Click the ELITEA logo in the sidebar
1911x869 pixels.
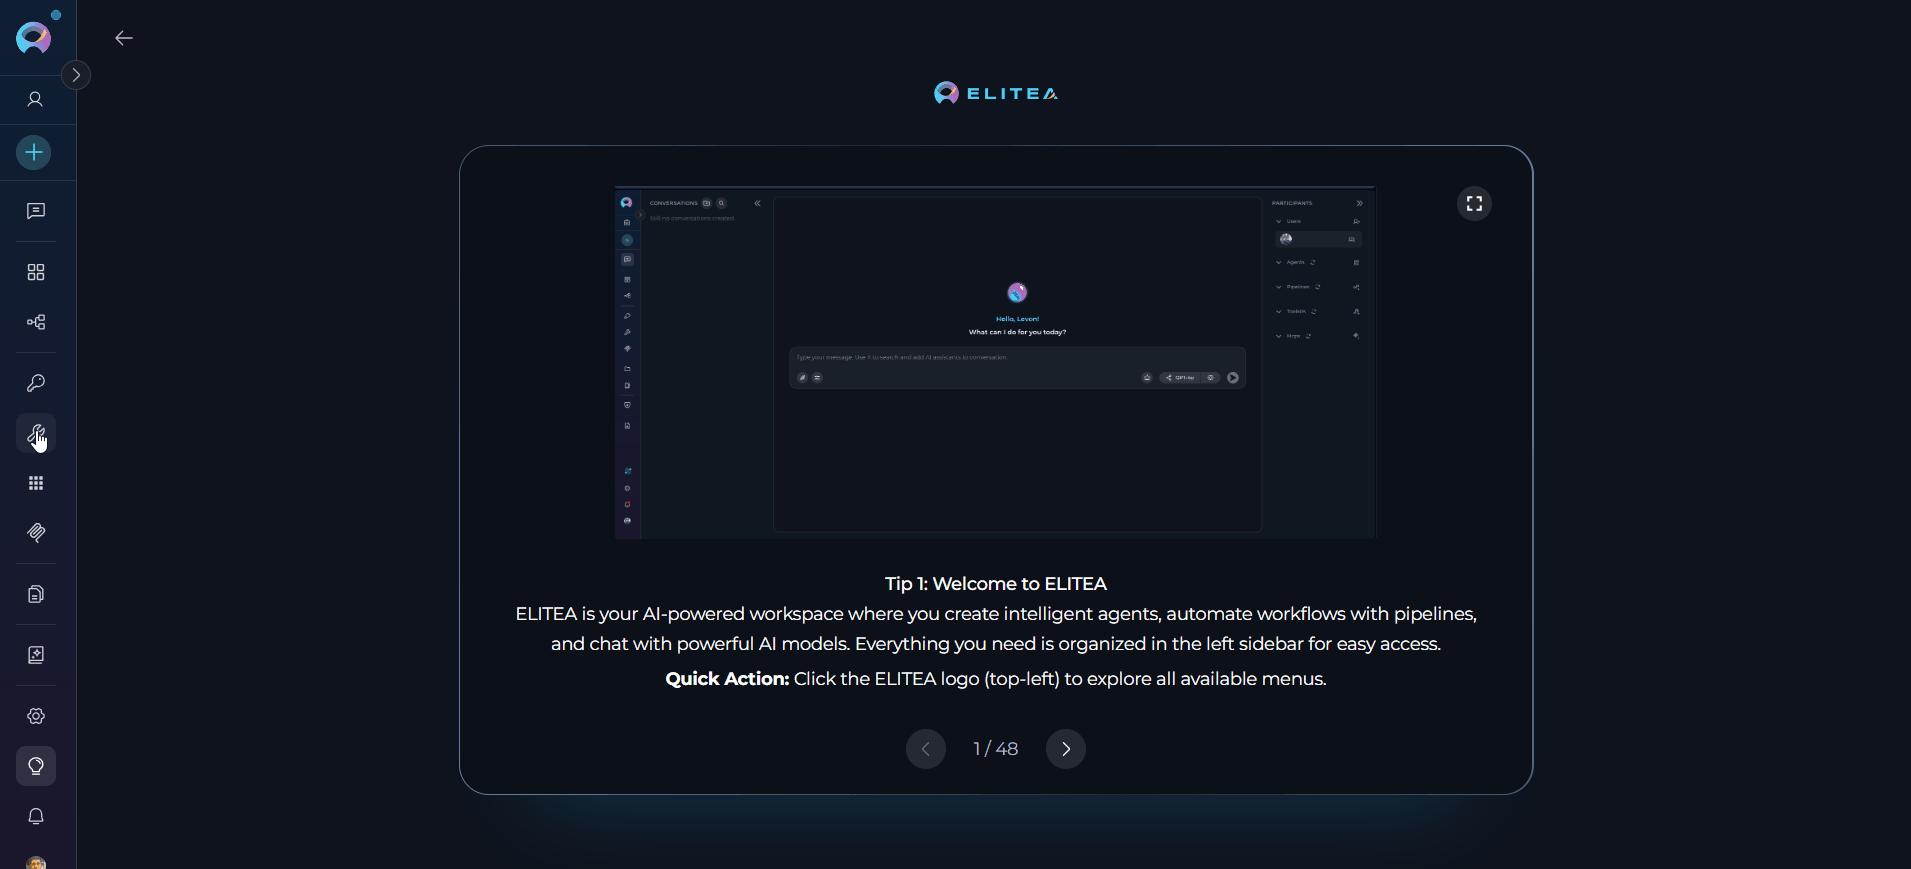(34, 38)
